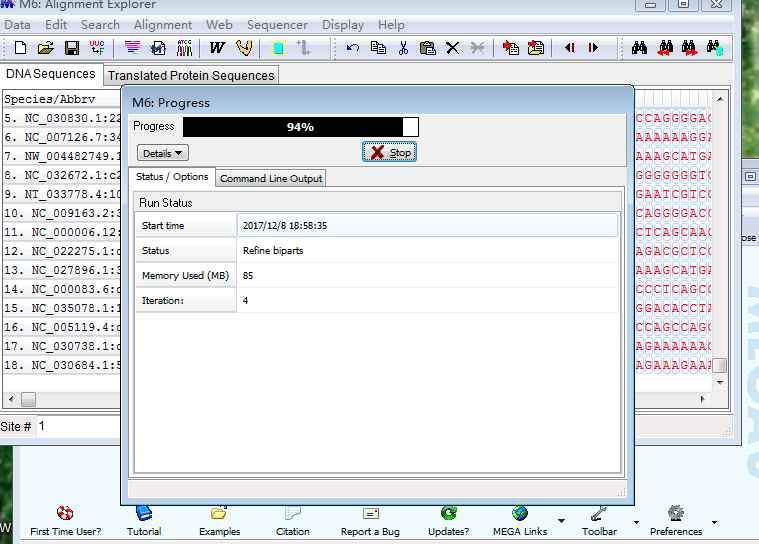Click Find next binoculars icon

click(x=689, y=48)
